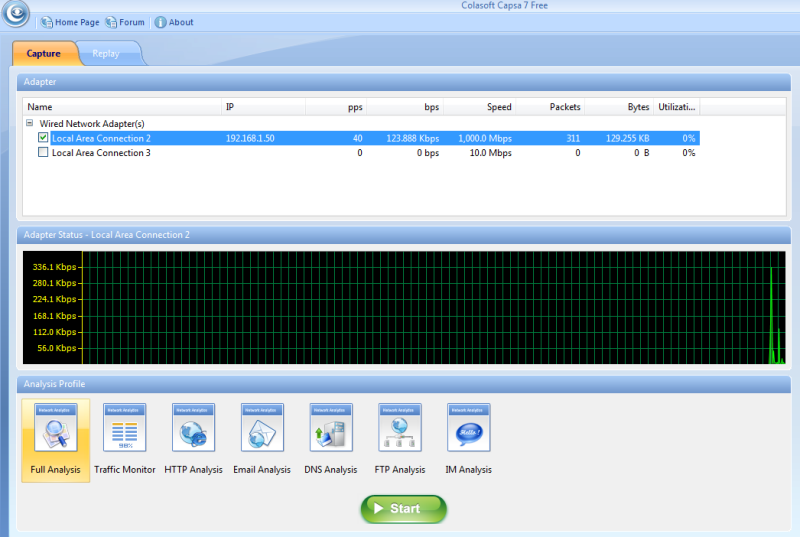Click the 311 packets value

(573, 138)
